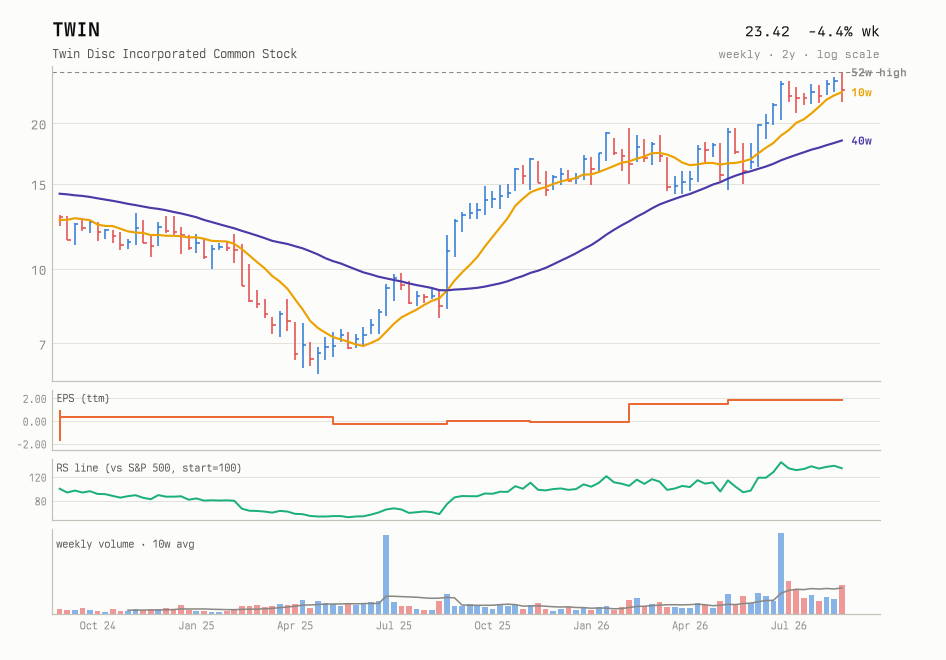This screenshot has height=660, width=946.
Task: Click the tallest volume bar near Jul 25
Action: coord(386,574)
